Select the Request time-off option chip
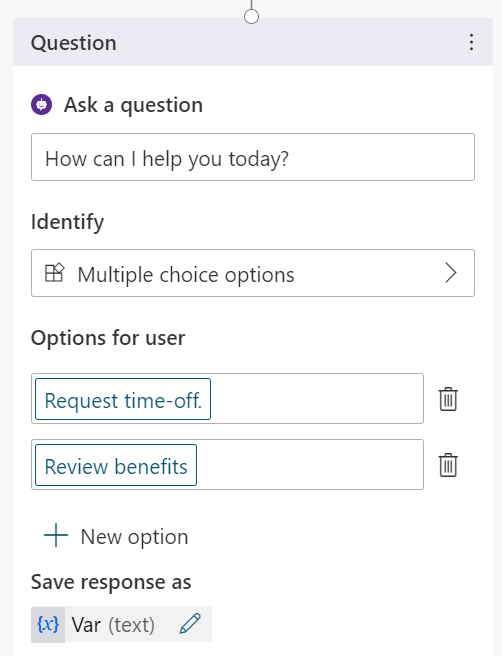The height and width of the screenshot is (656, 502). point(123,399)
